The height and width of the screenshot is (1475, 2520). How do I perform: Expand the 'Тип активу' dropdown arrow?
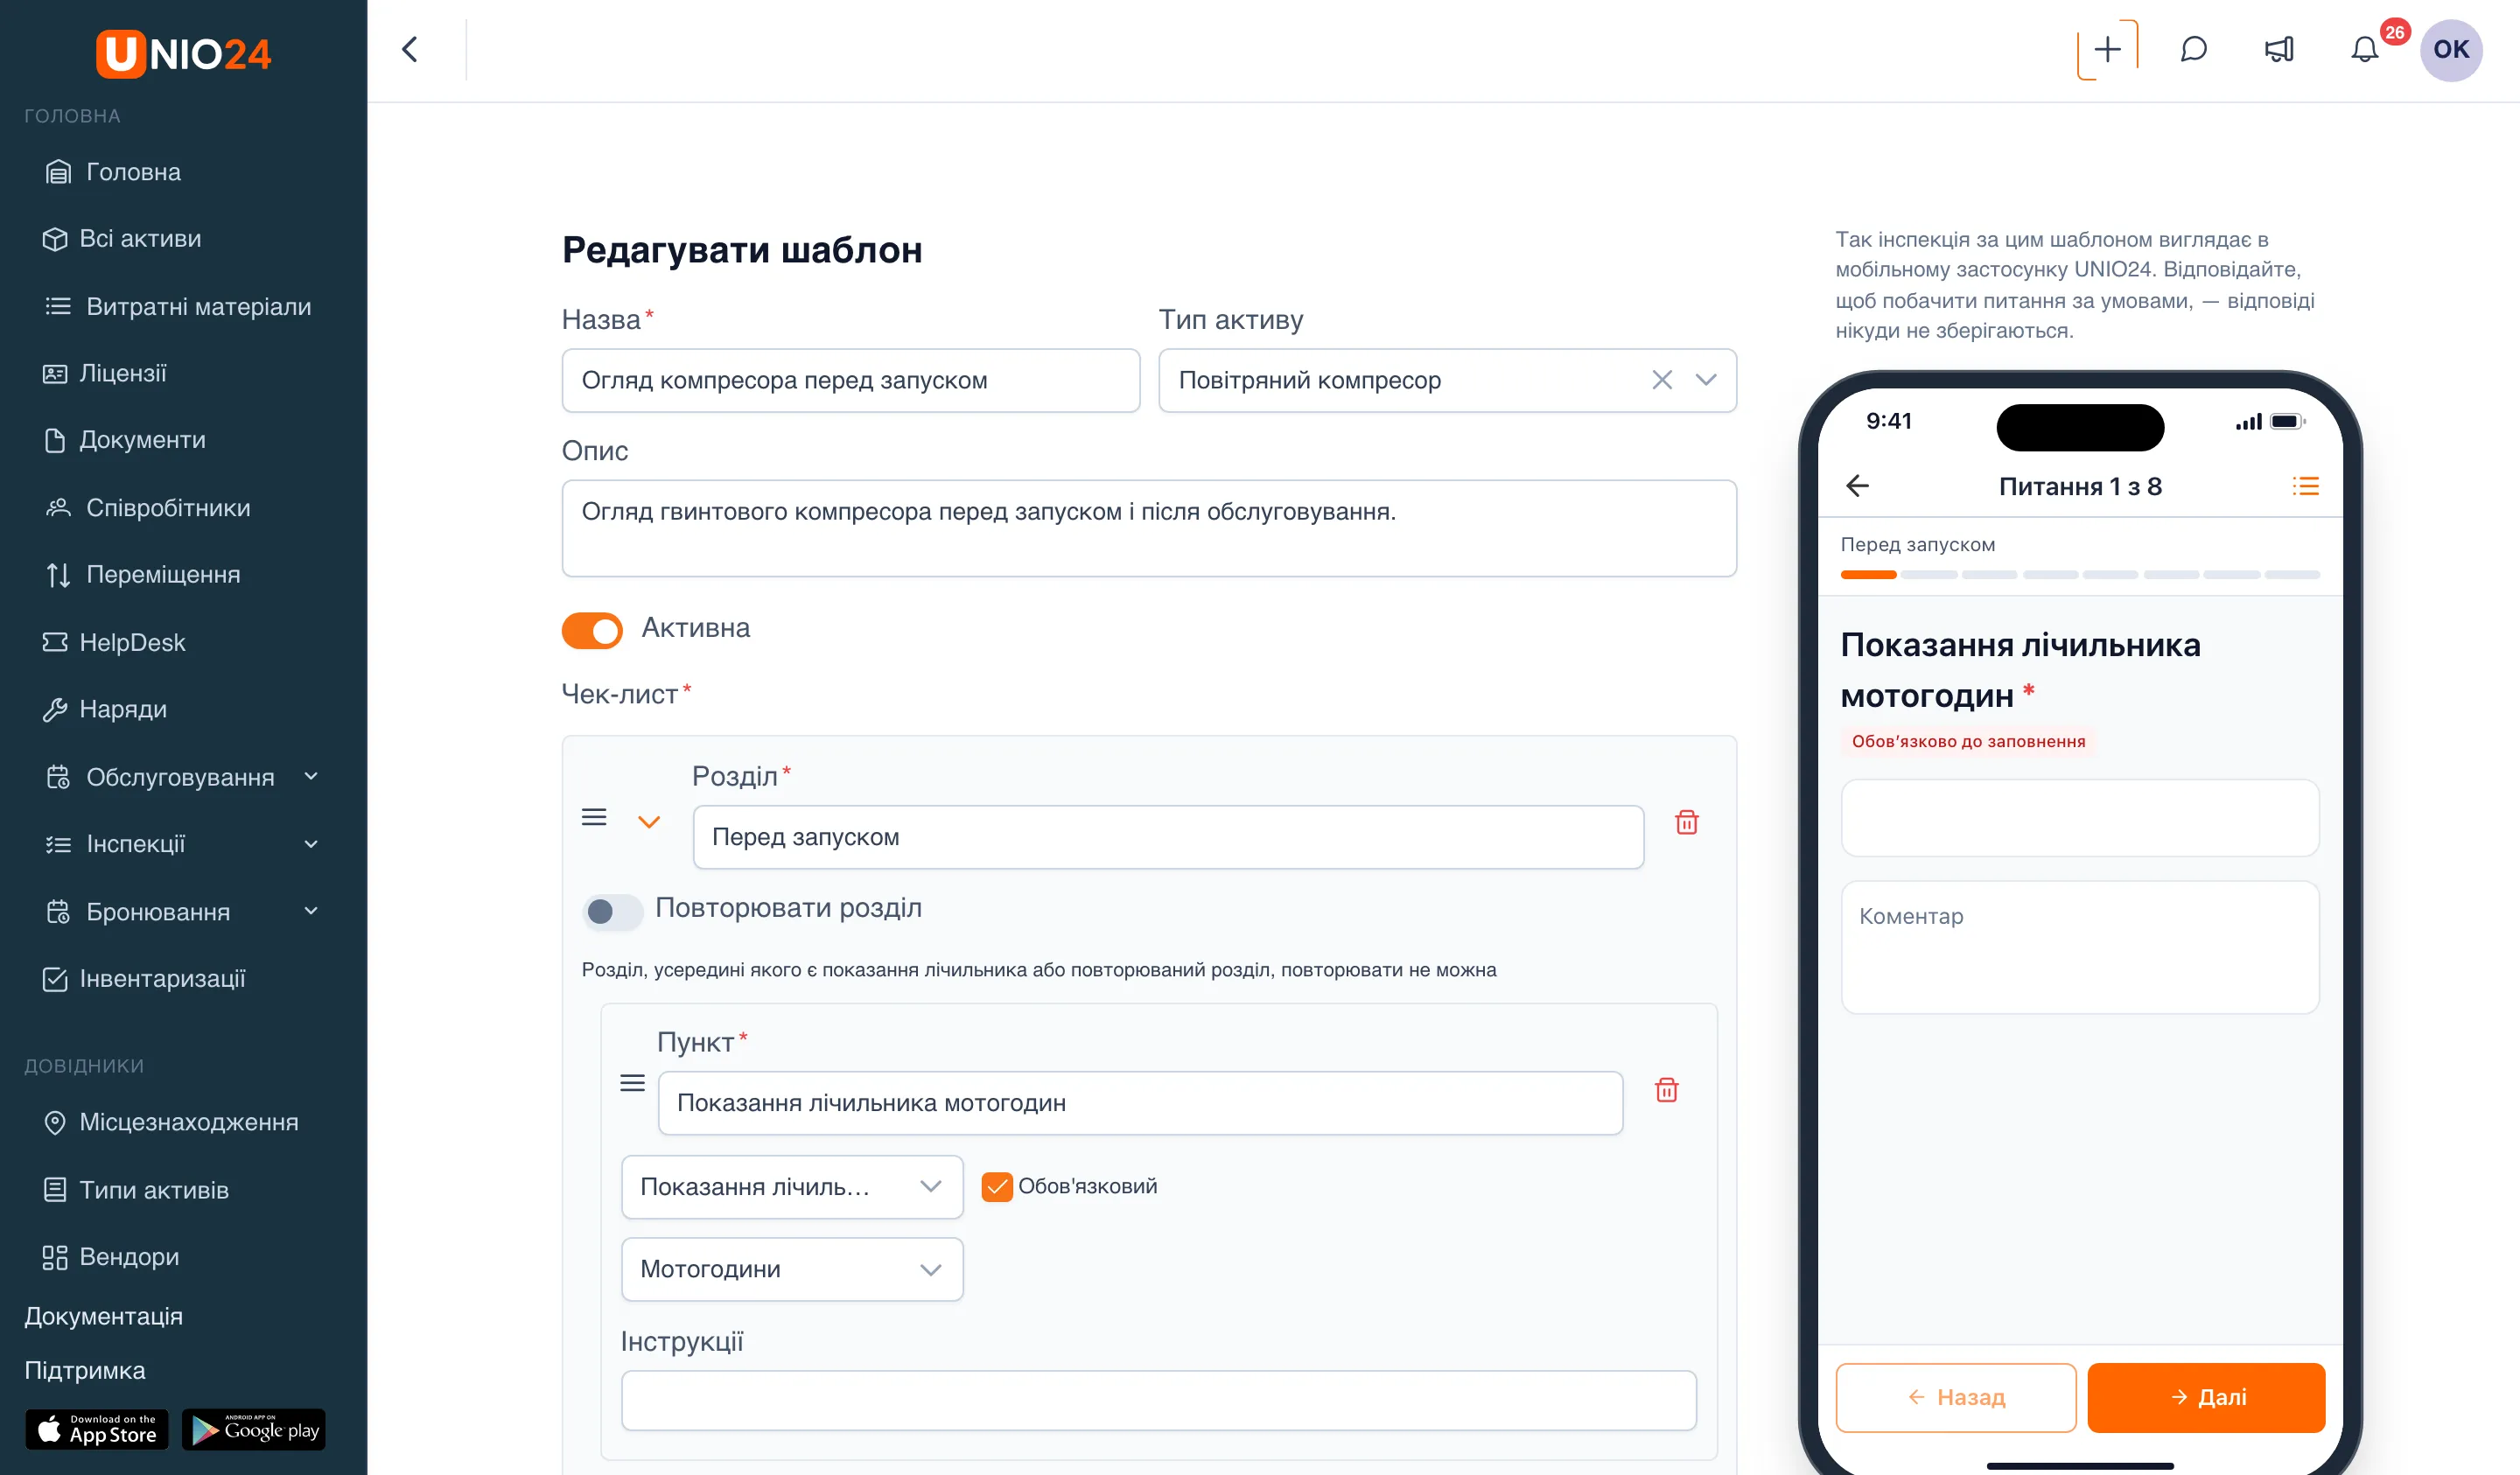tap(1706, 380)
